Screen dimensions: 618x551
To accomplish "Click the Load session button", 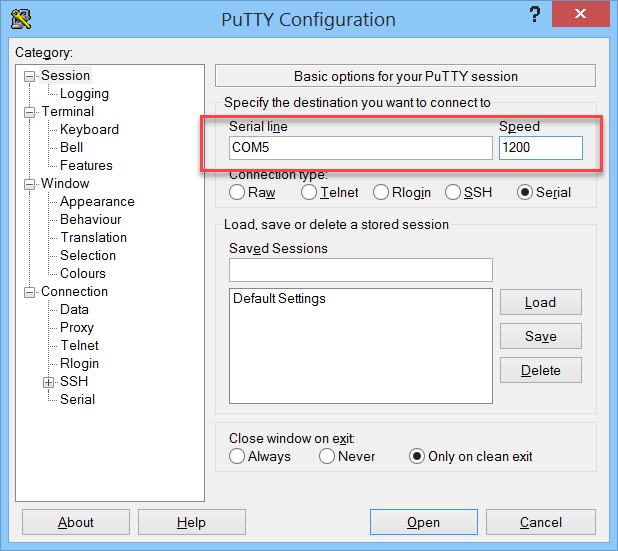I will (540, 303).
